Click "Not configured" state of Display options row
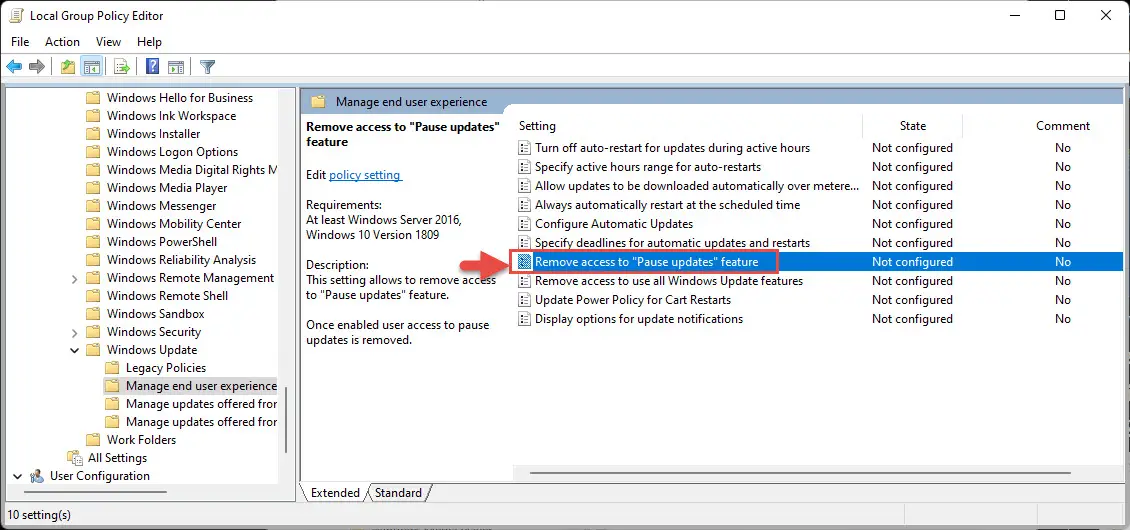Viewport: 1130px width, 530px height. click(x=912, y=319)
